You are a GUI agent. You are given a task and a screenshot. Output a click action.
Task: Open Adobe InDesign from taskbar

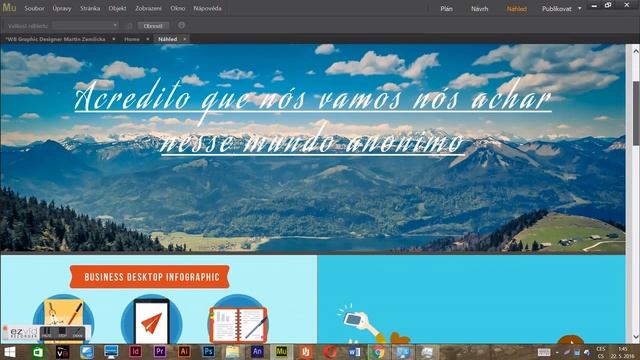136,352
